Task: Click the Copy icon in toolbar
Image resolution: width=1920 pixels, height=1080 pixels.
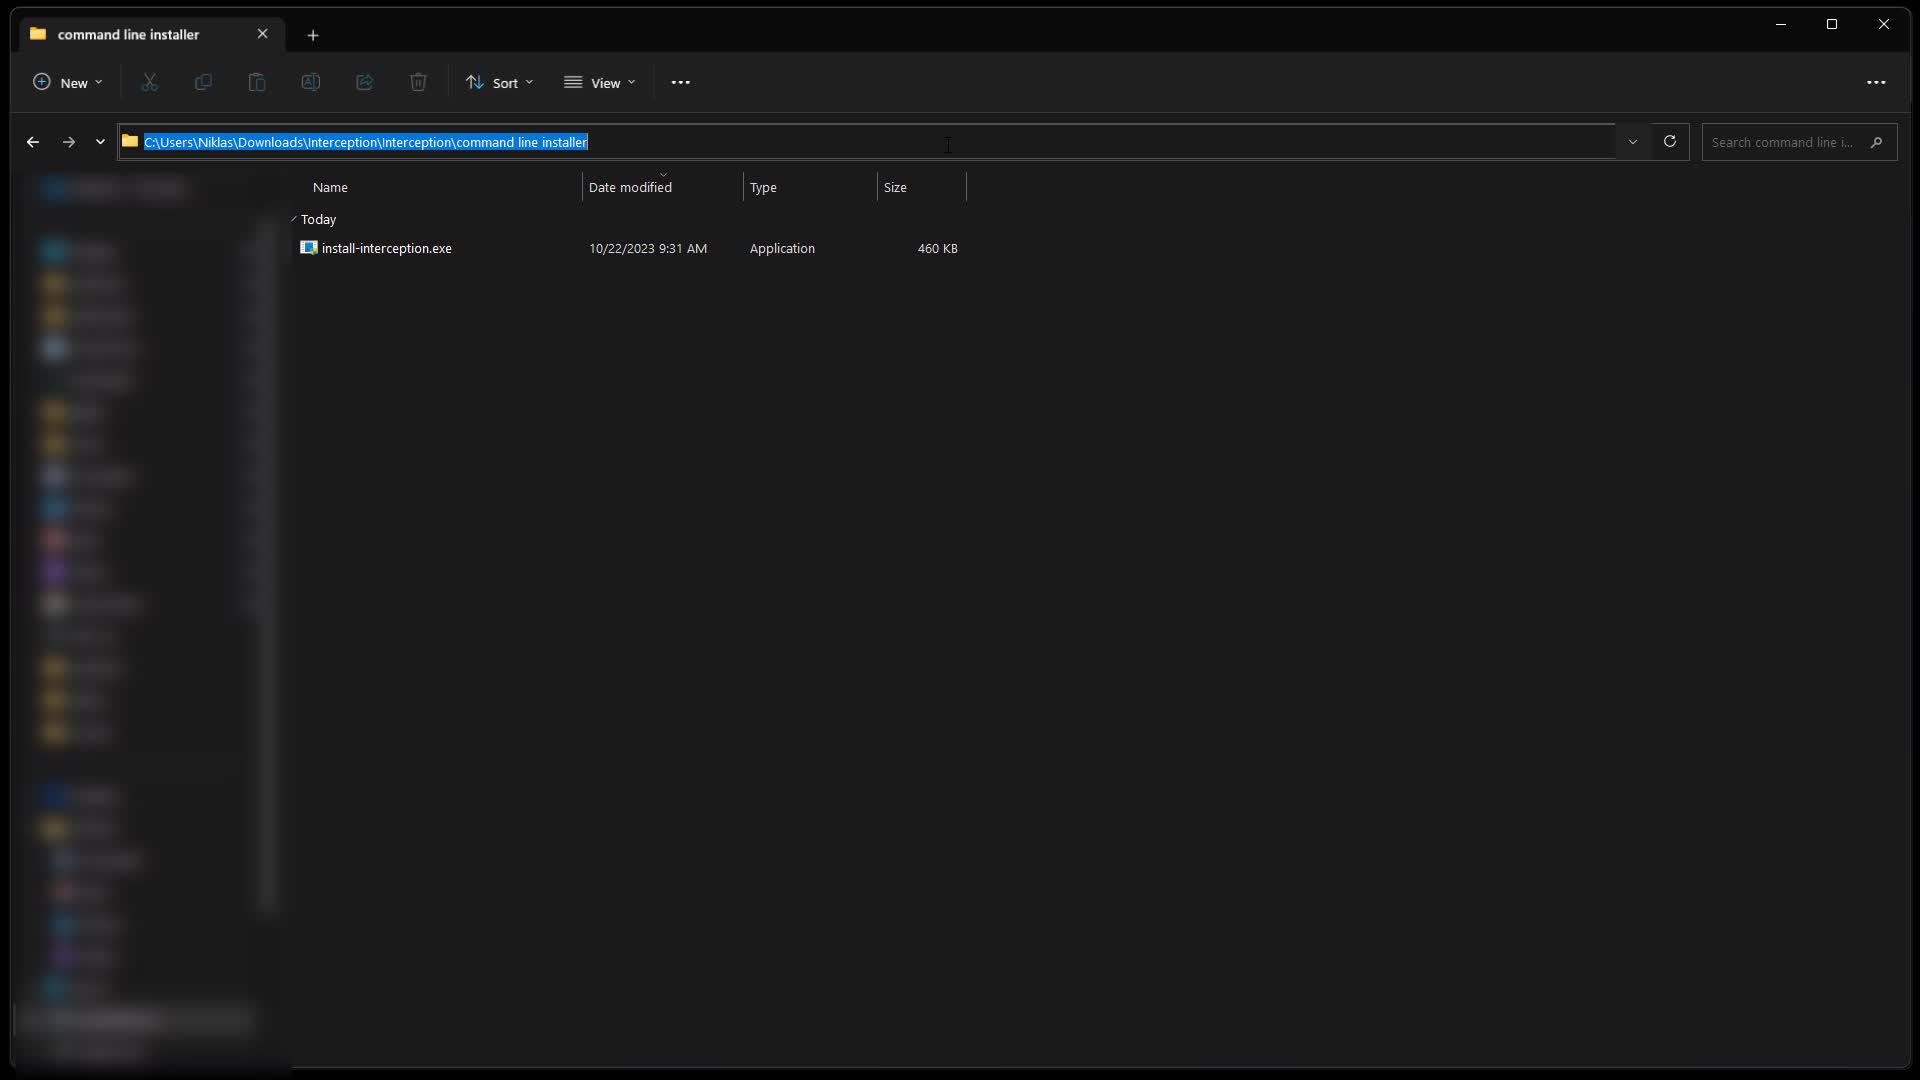Action: (203, 82)
